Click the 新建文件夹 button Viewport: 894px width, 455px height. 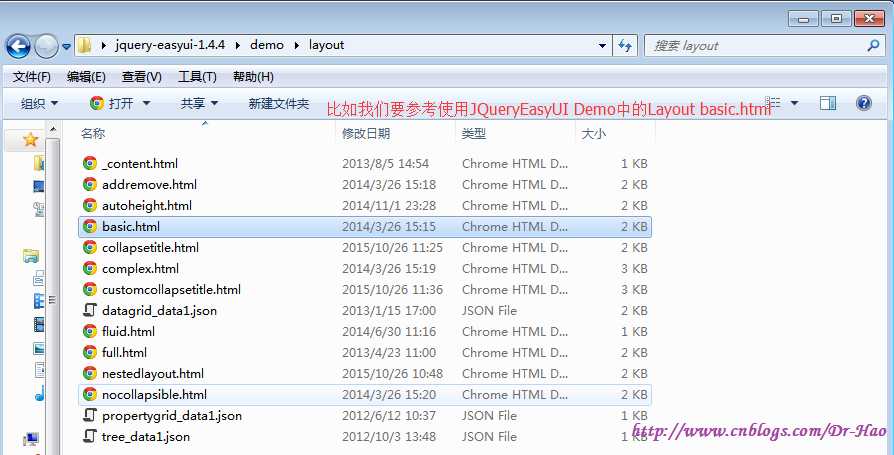(279, 104)
